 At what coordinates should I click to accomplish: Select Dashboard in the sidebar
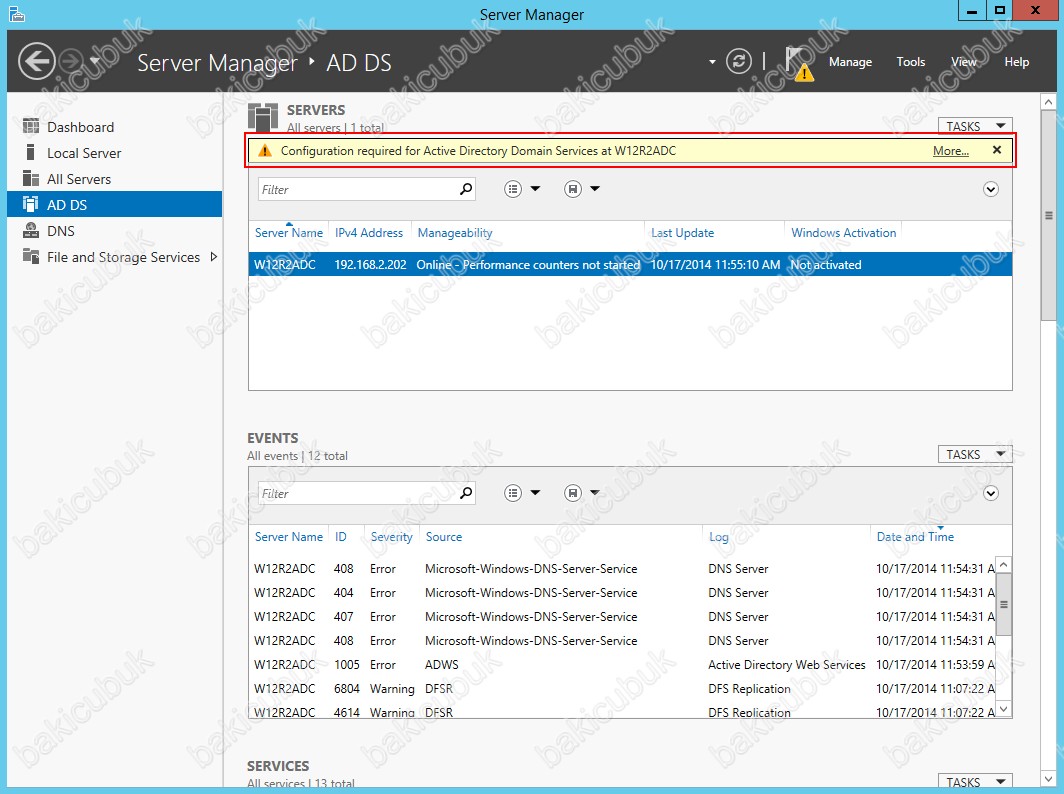(115, 127)
